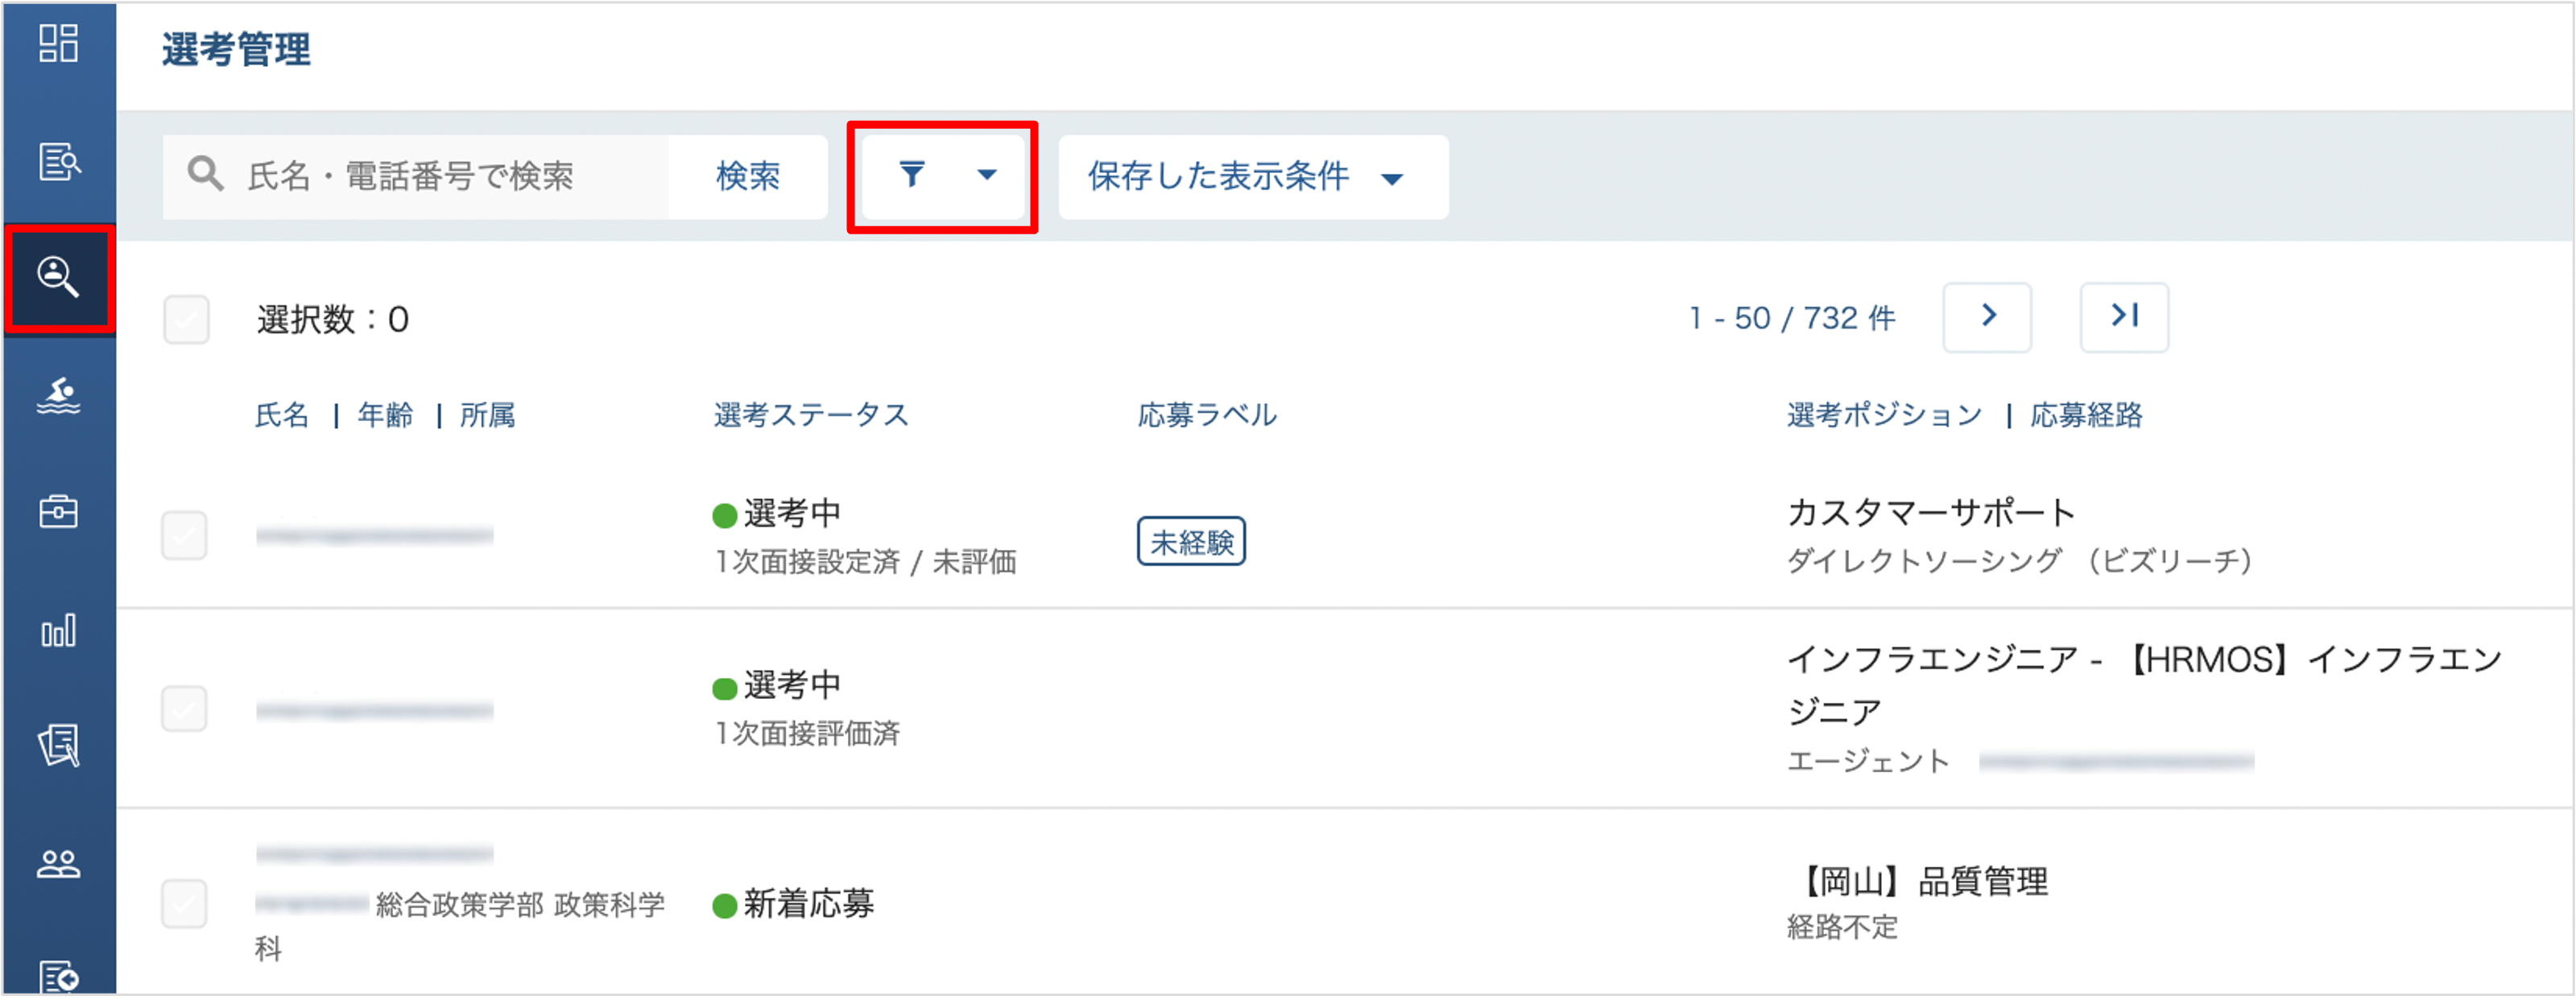Click the 検索 button
The image size is (2576, 1000).
pos(748,177)
